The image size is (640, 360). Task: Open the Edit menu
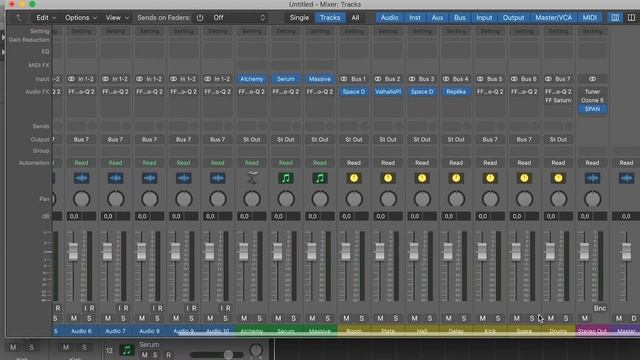point(46,18)
